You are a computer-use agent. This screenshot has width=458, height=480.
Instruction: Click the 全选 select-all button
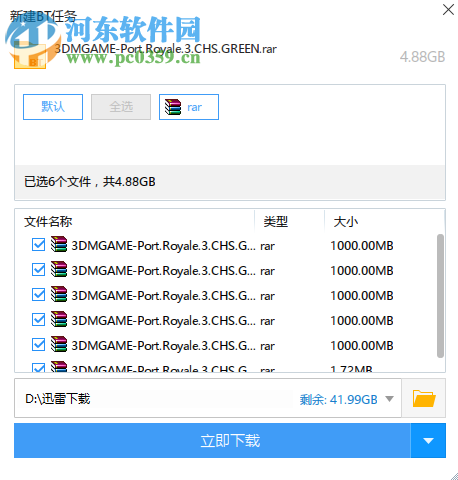(x=121, y=107)
